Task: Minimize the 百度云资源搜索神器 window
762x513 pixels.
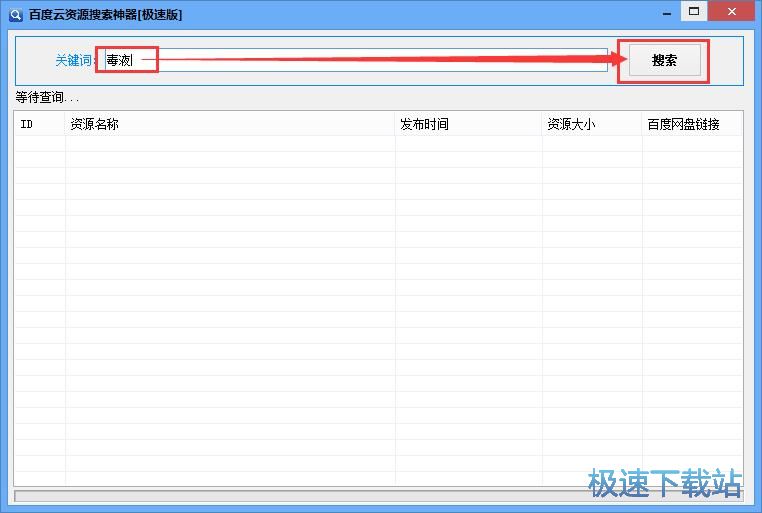Action: 667,13
